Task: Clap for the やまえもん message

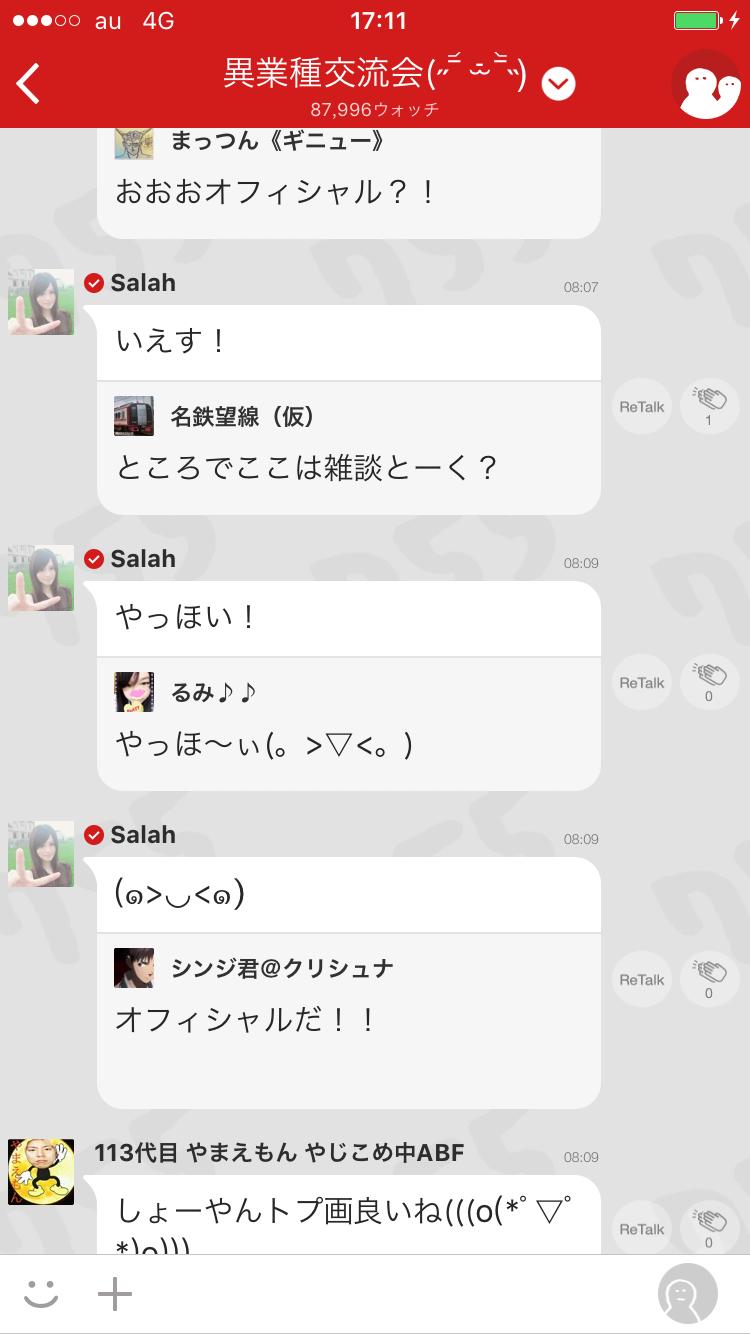Action: pos(709,1229)
